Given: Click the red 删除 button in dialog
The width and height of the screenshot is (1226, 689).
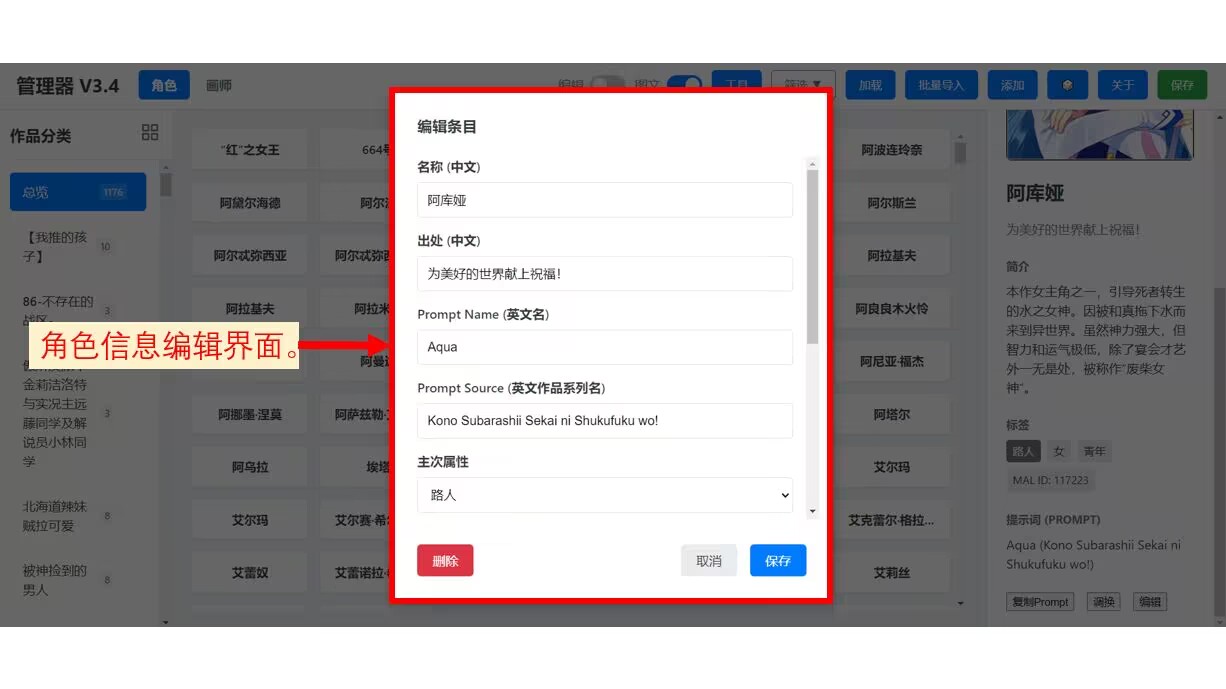Looking at the screenshot, I should 445,561.
